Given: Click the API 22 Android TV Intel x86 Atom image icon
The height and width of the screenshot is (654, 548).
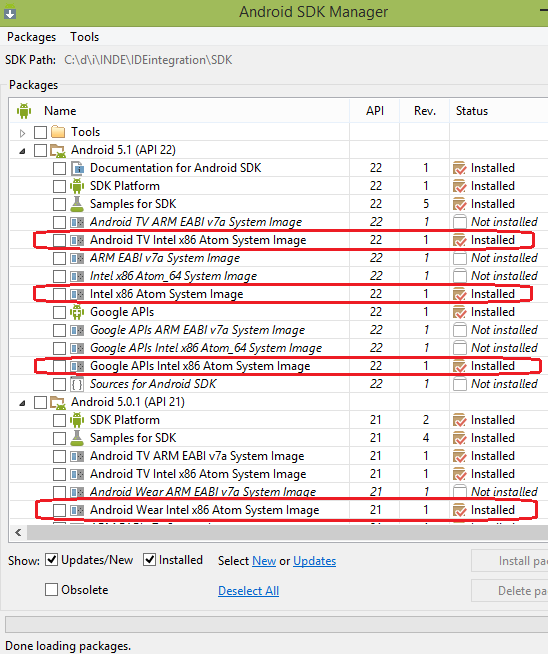Looking at the screenshot, I should pos(77,240).
